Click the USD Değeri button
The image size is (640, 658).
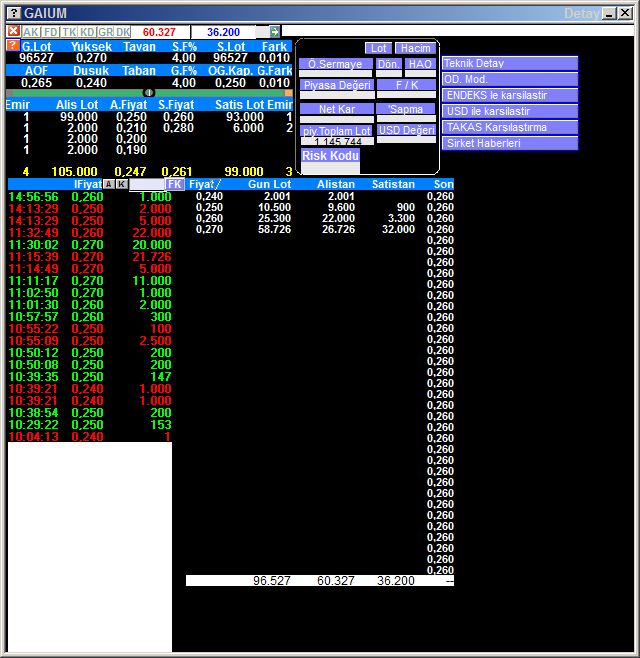406,130
